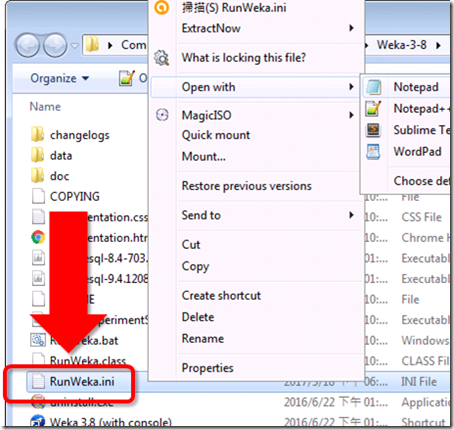The image size is (454, 430).
Task: Click the Notepad icon in submenu
Action: click(373, 87)
